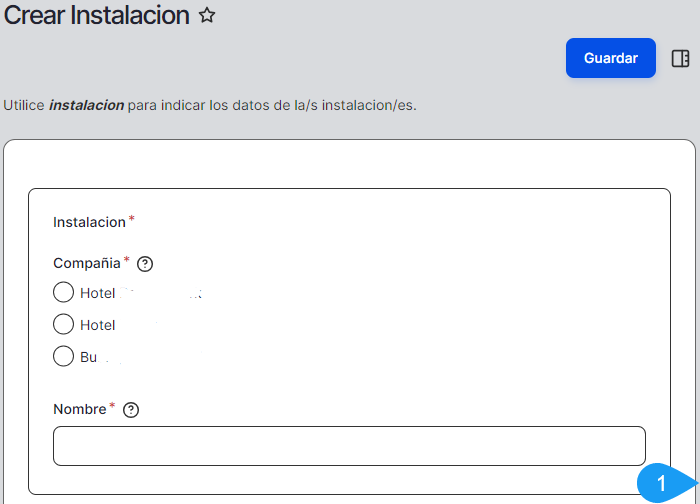Click the red asterisk beside Instalacion
The height and width of the screenshot is (504, 700).
131,220
